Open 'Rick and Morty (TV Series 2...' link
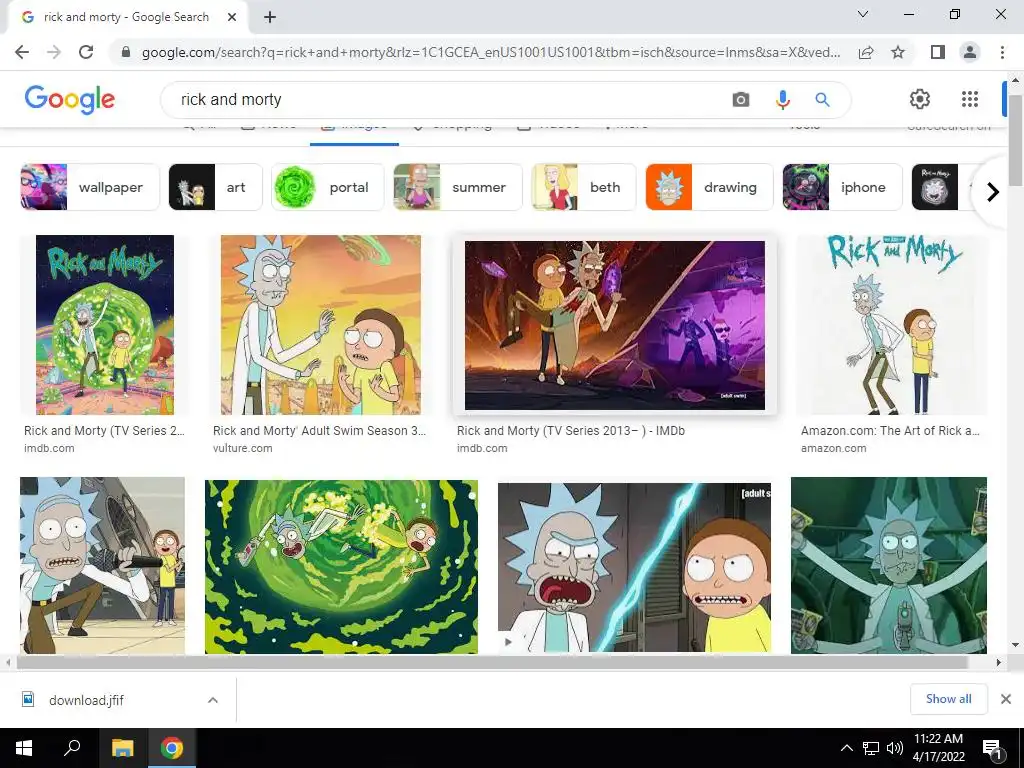 pos(104,431)
